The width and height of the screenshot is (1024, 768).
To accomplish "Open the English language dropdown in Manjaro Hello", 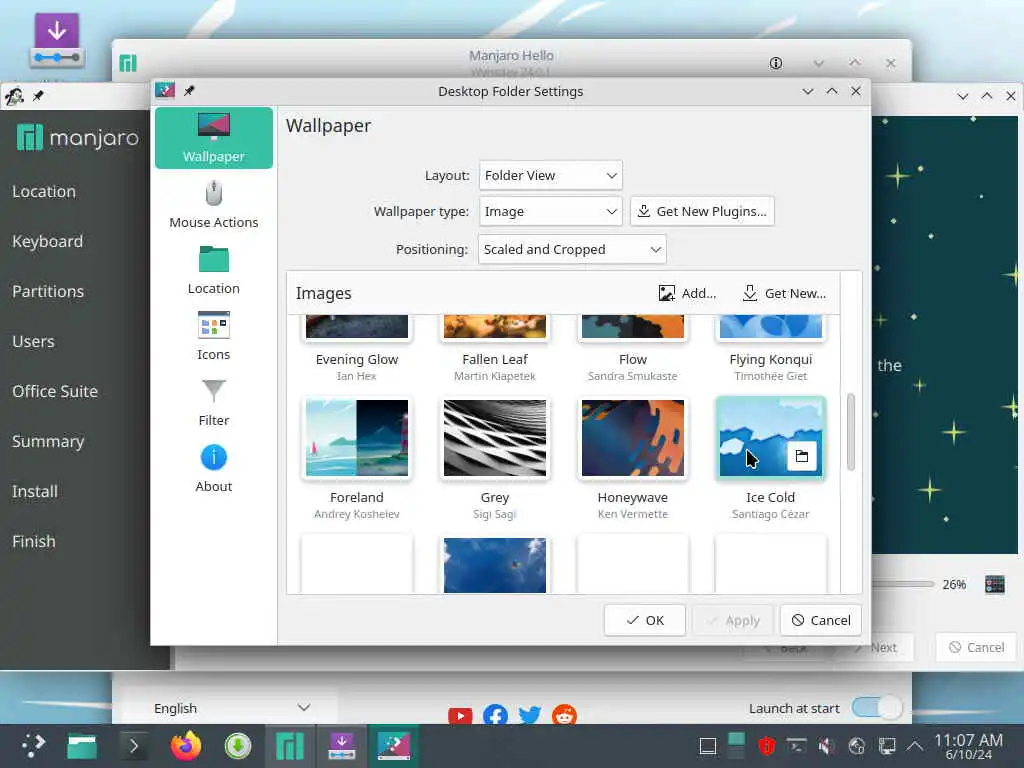I will [x=231, y=708].
